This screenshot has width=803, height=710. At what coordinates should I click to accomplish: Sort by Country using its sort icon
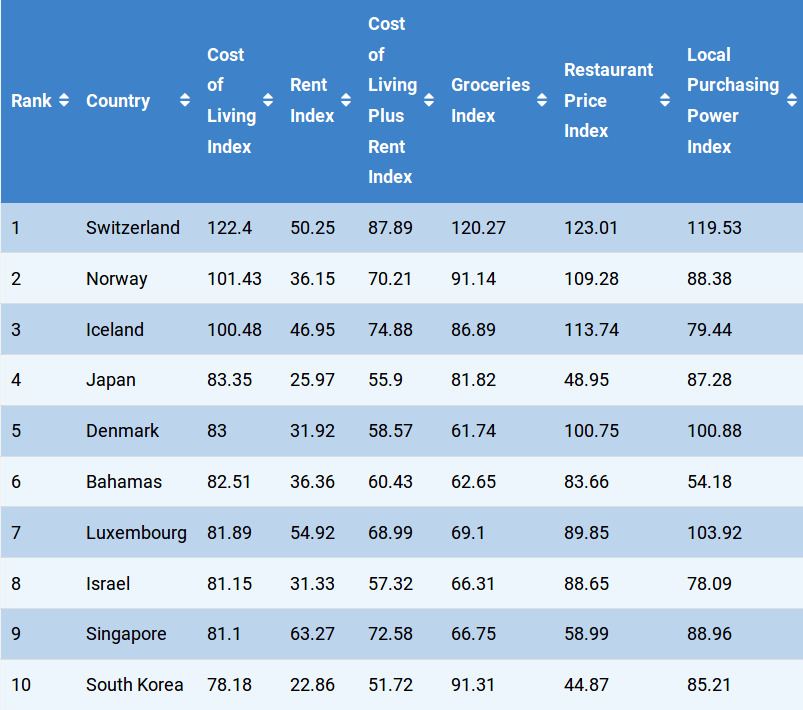(185, 101)
